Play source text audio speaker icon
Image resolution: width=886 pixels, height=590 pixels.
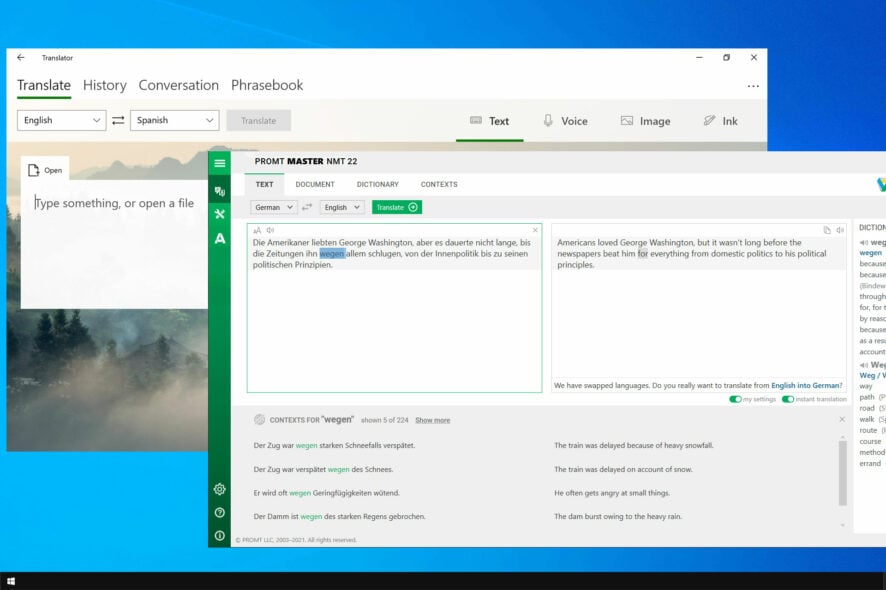tap(271, 231)
